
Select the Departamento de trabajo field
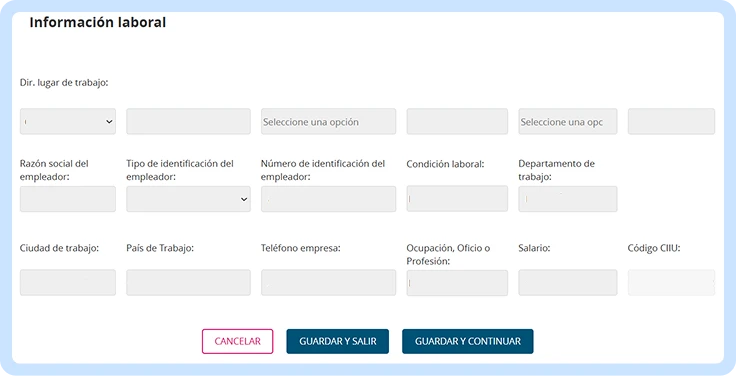(x=568, y=199)
